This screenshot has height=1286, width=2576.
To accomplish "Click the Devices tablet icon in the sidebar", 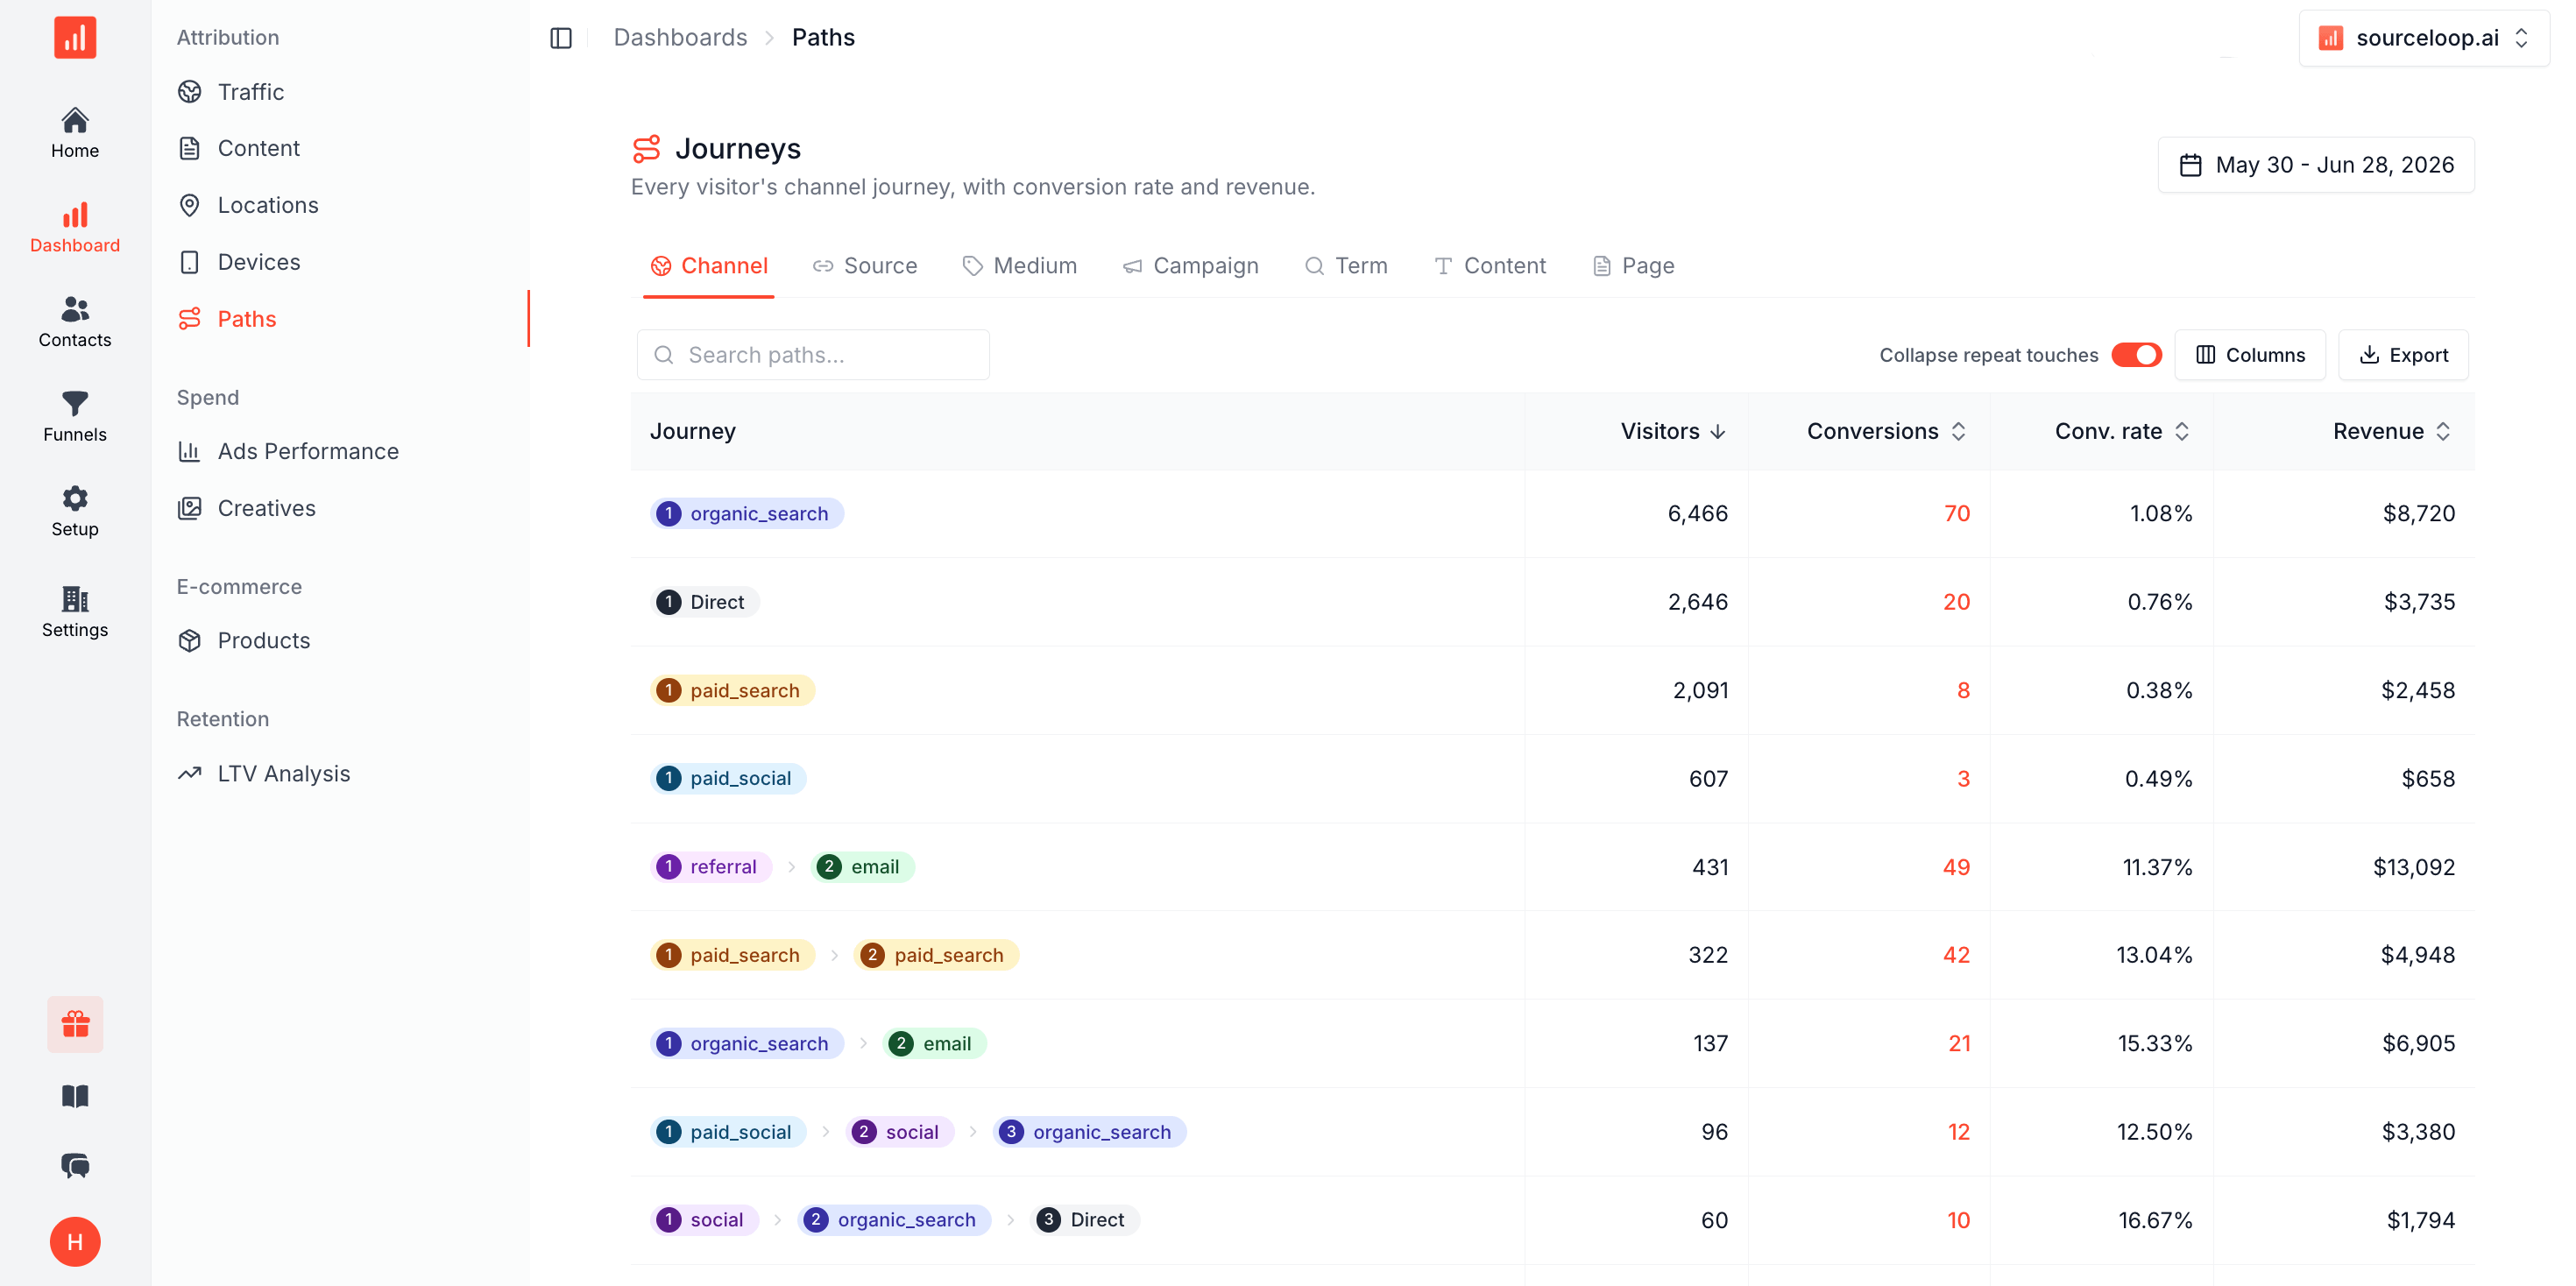I will click(189, 262).
